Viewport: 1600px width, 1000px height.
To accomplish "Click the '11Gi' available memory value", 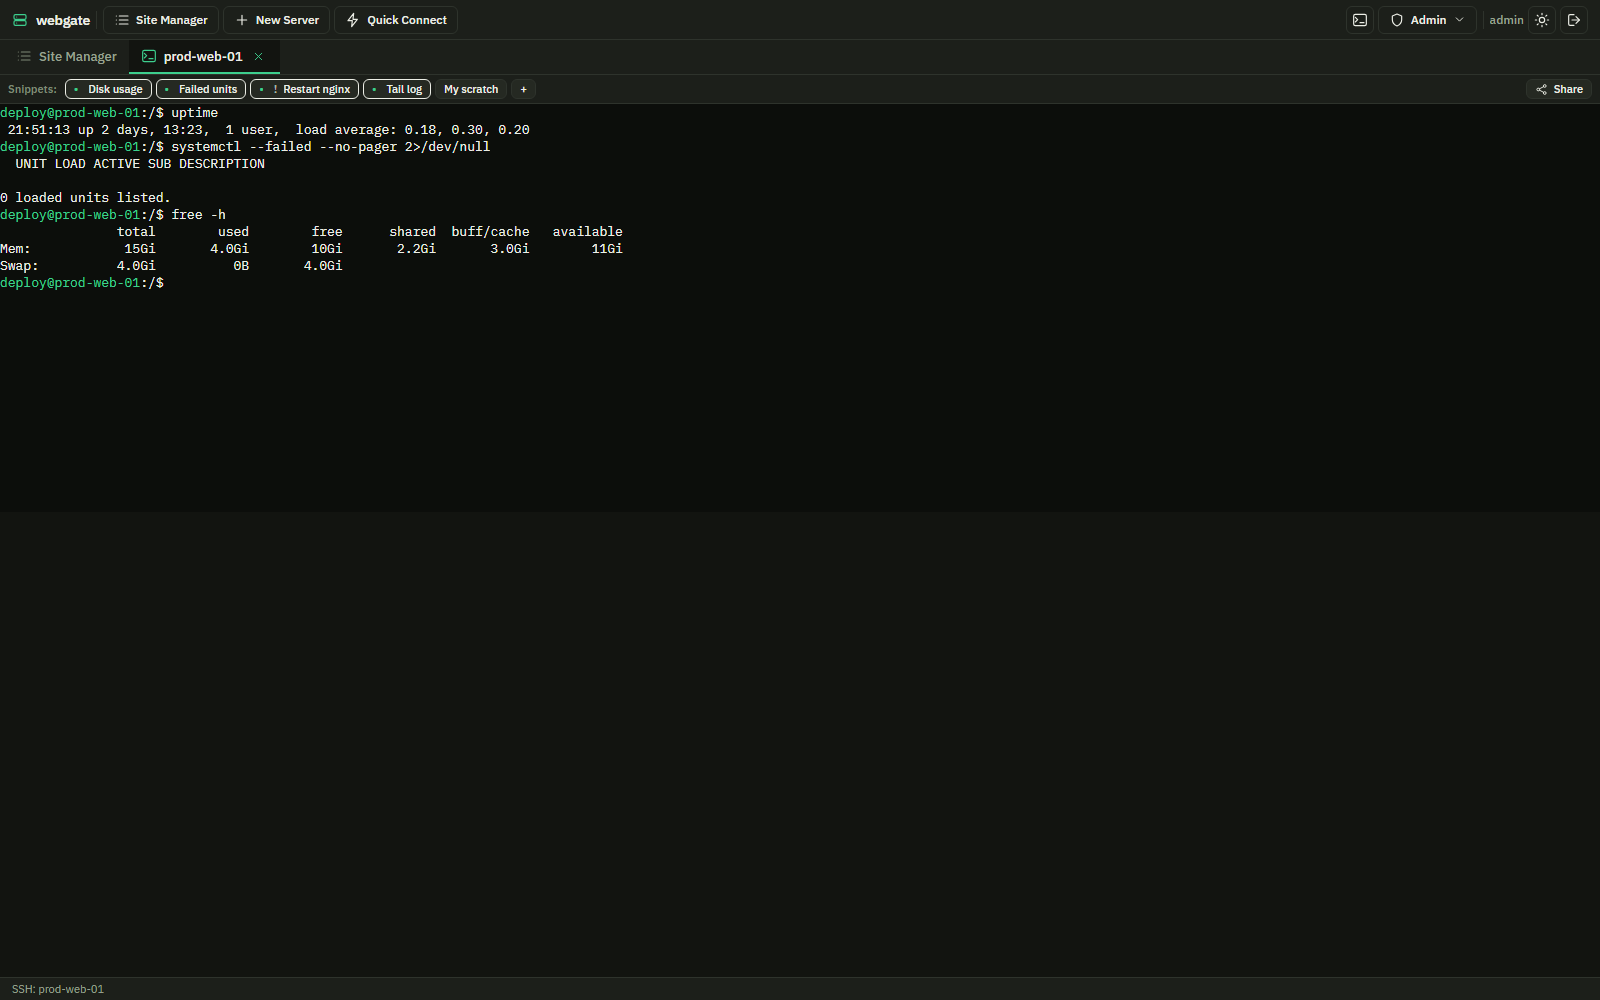I will click(x=607, y=249).
